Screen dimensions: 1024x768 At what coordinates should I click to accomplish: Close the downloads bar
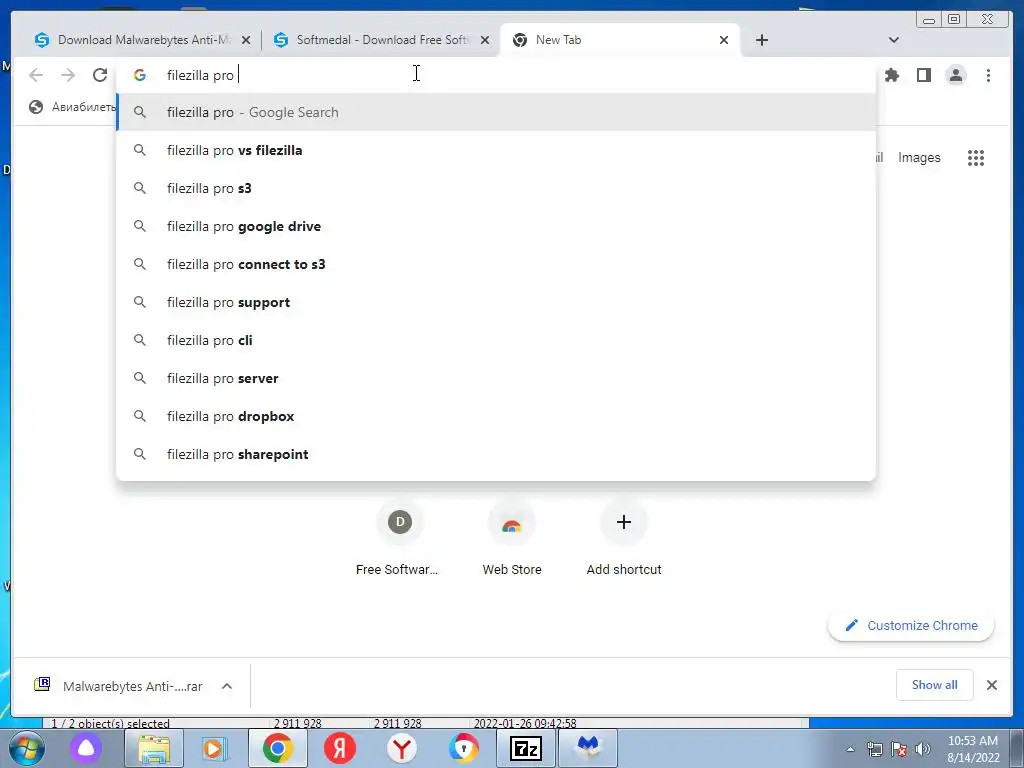pyautogui.click(x=991, y=684)
